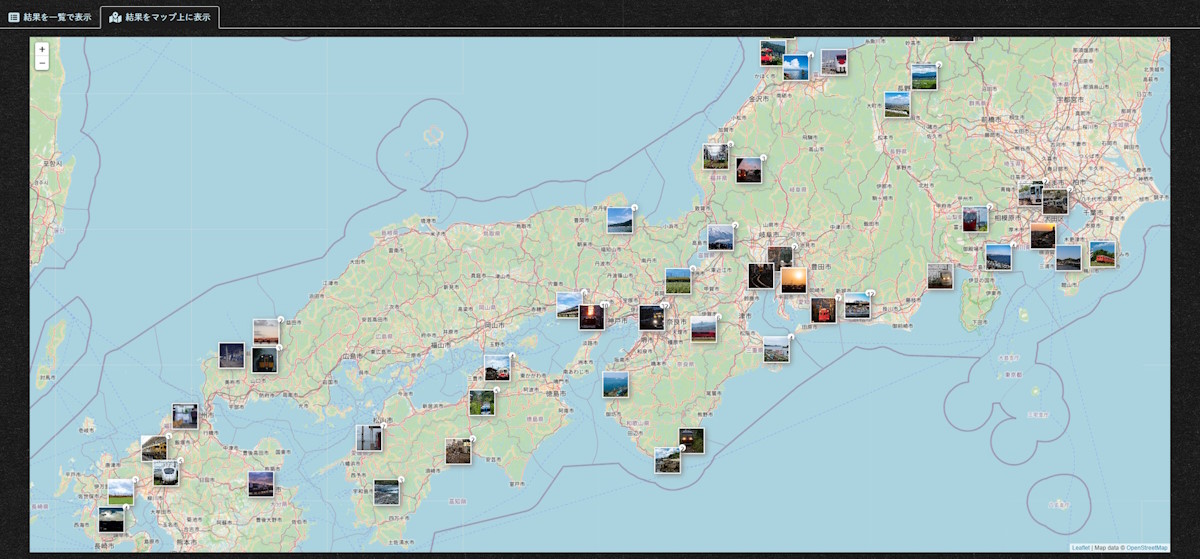Open red train photo near 豊橋
Screen dimensions: 1200x559
(824, 310)
